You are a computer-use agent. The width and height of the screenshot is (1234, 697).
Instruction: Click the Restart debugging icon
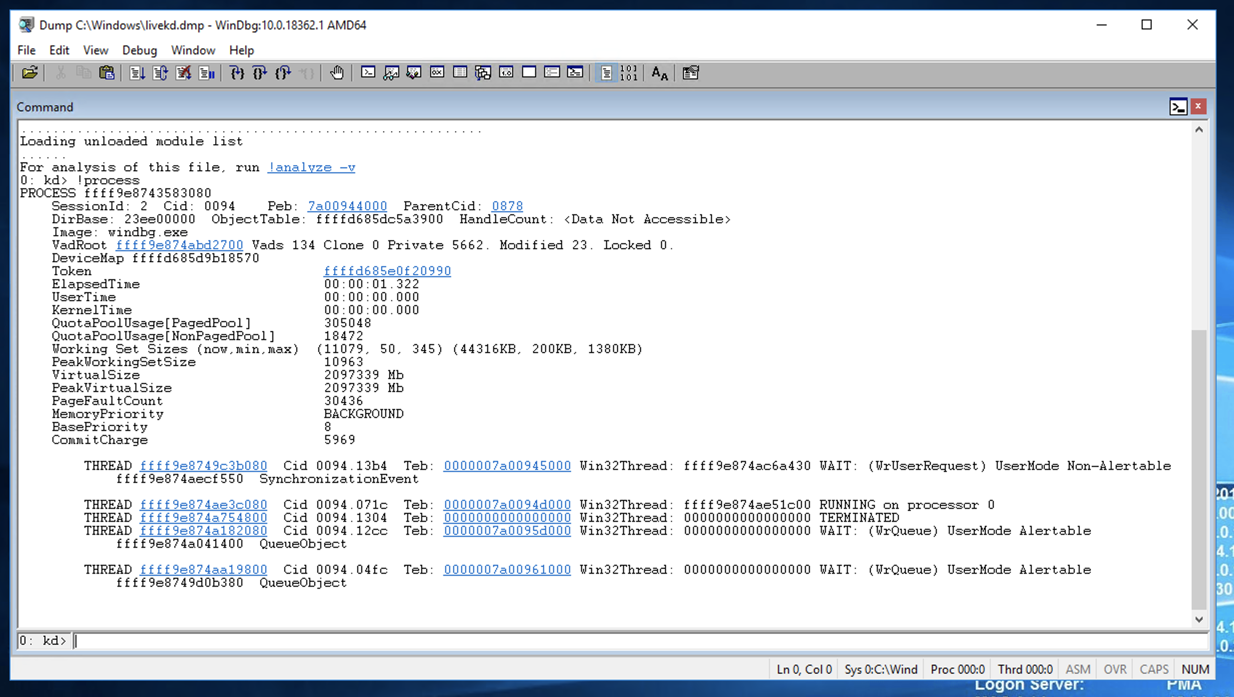[x=160, y=73]
